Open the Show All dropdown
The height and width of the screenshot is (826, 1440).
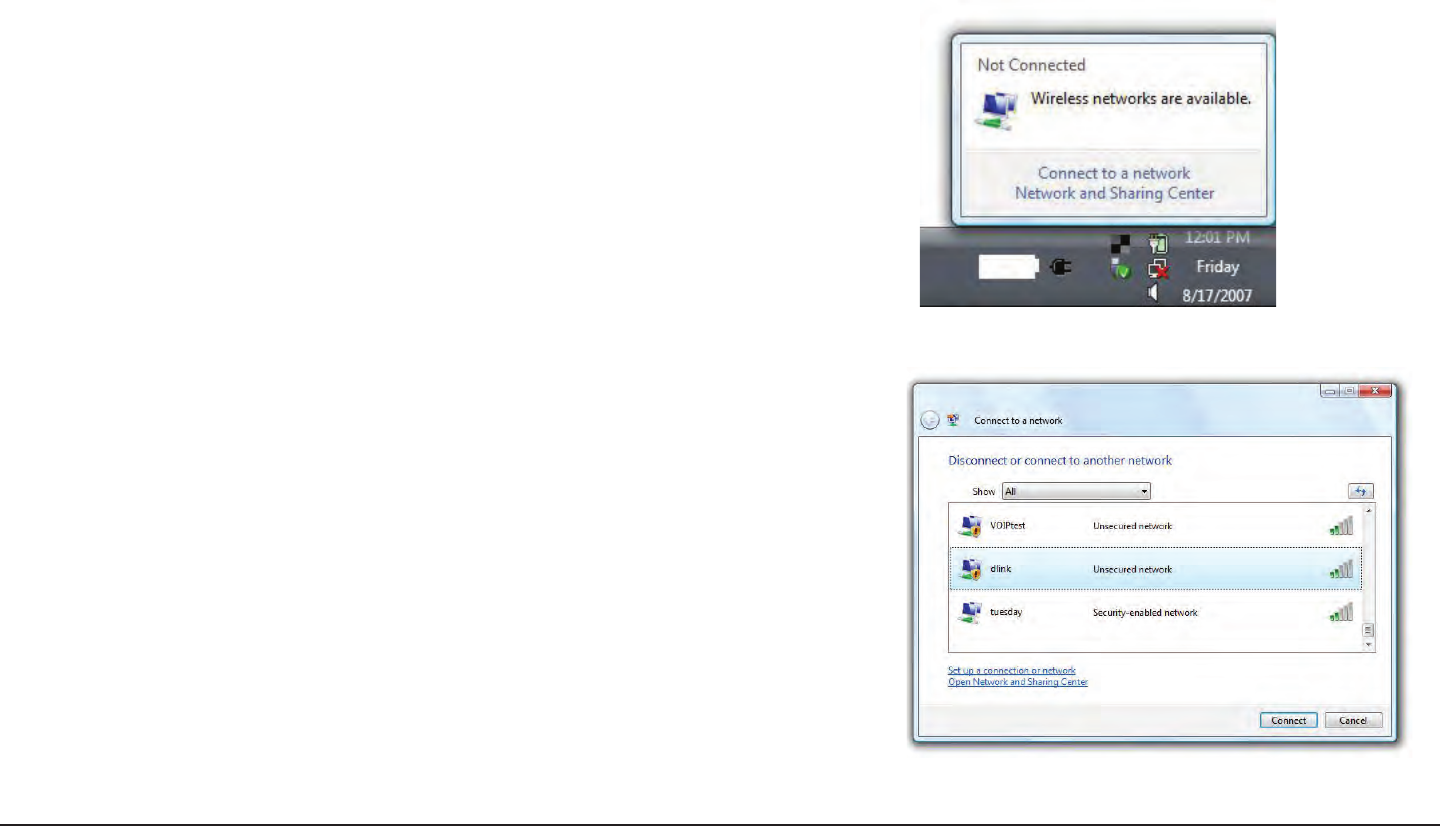(1076, 492)
